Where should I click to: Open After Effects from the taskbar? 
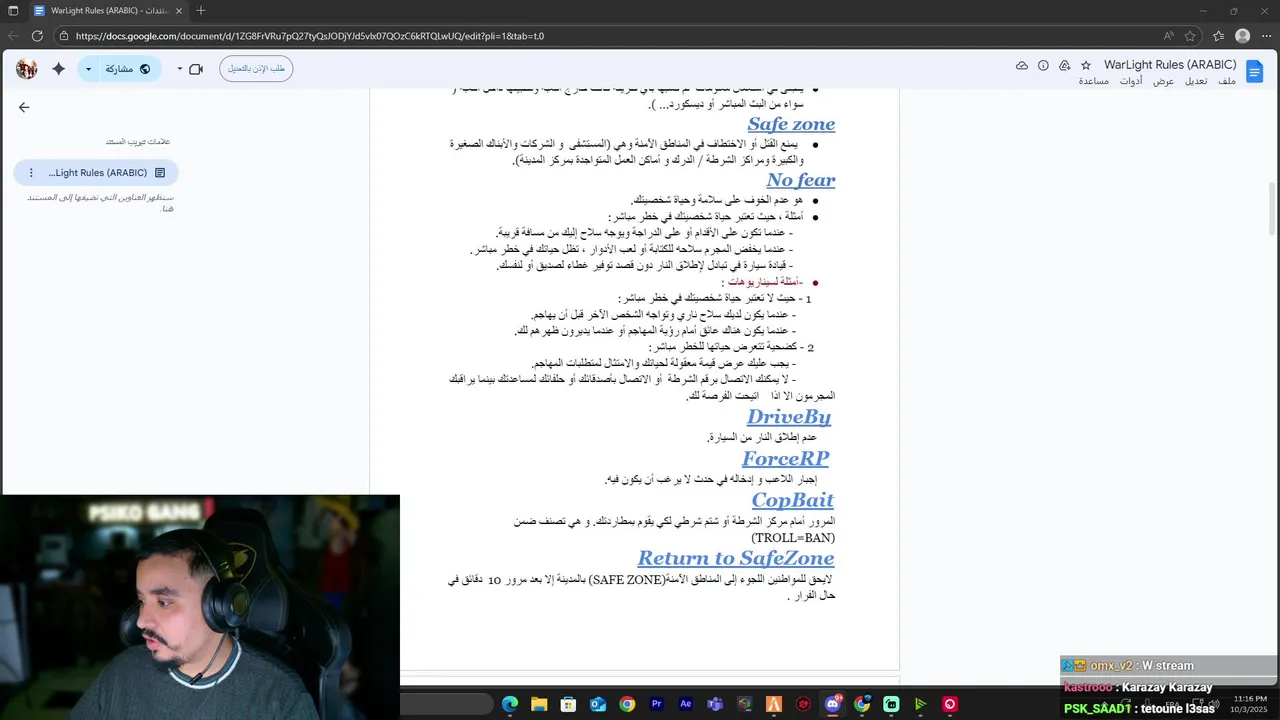[x=686, y=704]
